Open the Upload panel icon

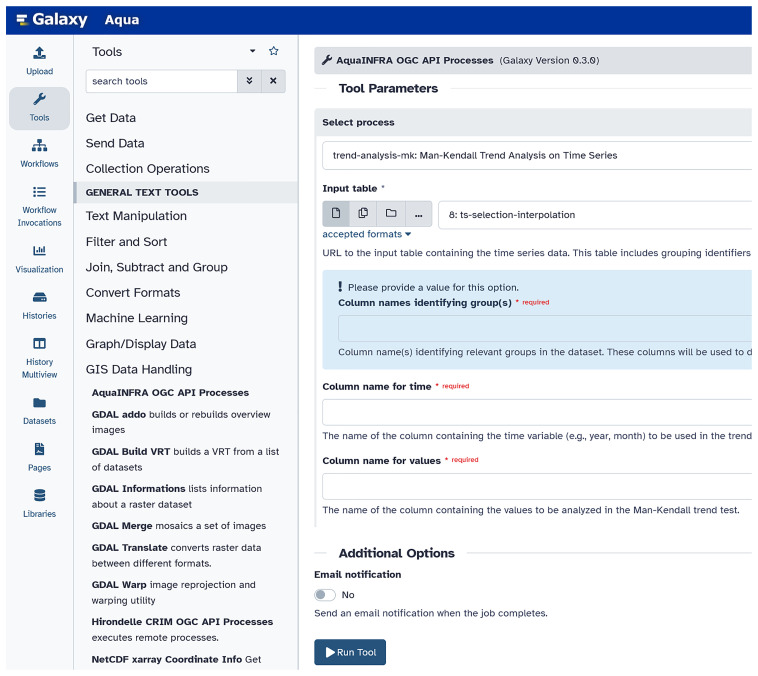(x=39, y=53)
